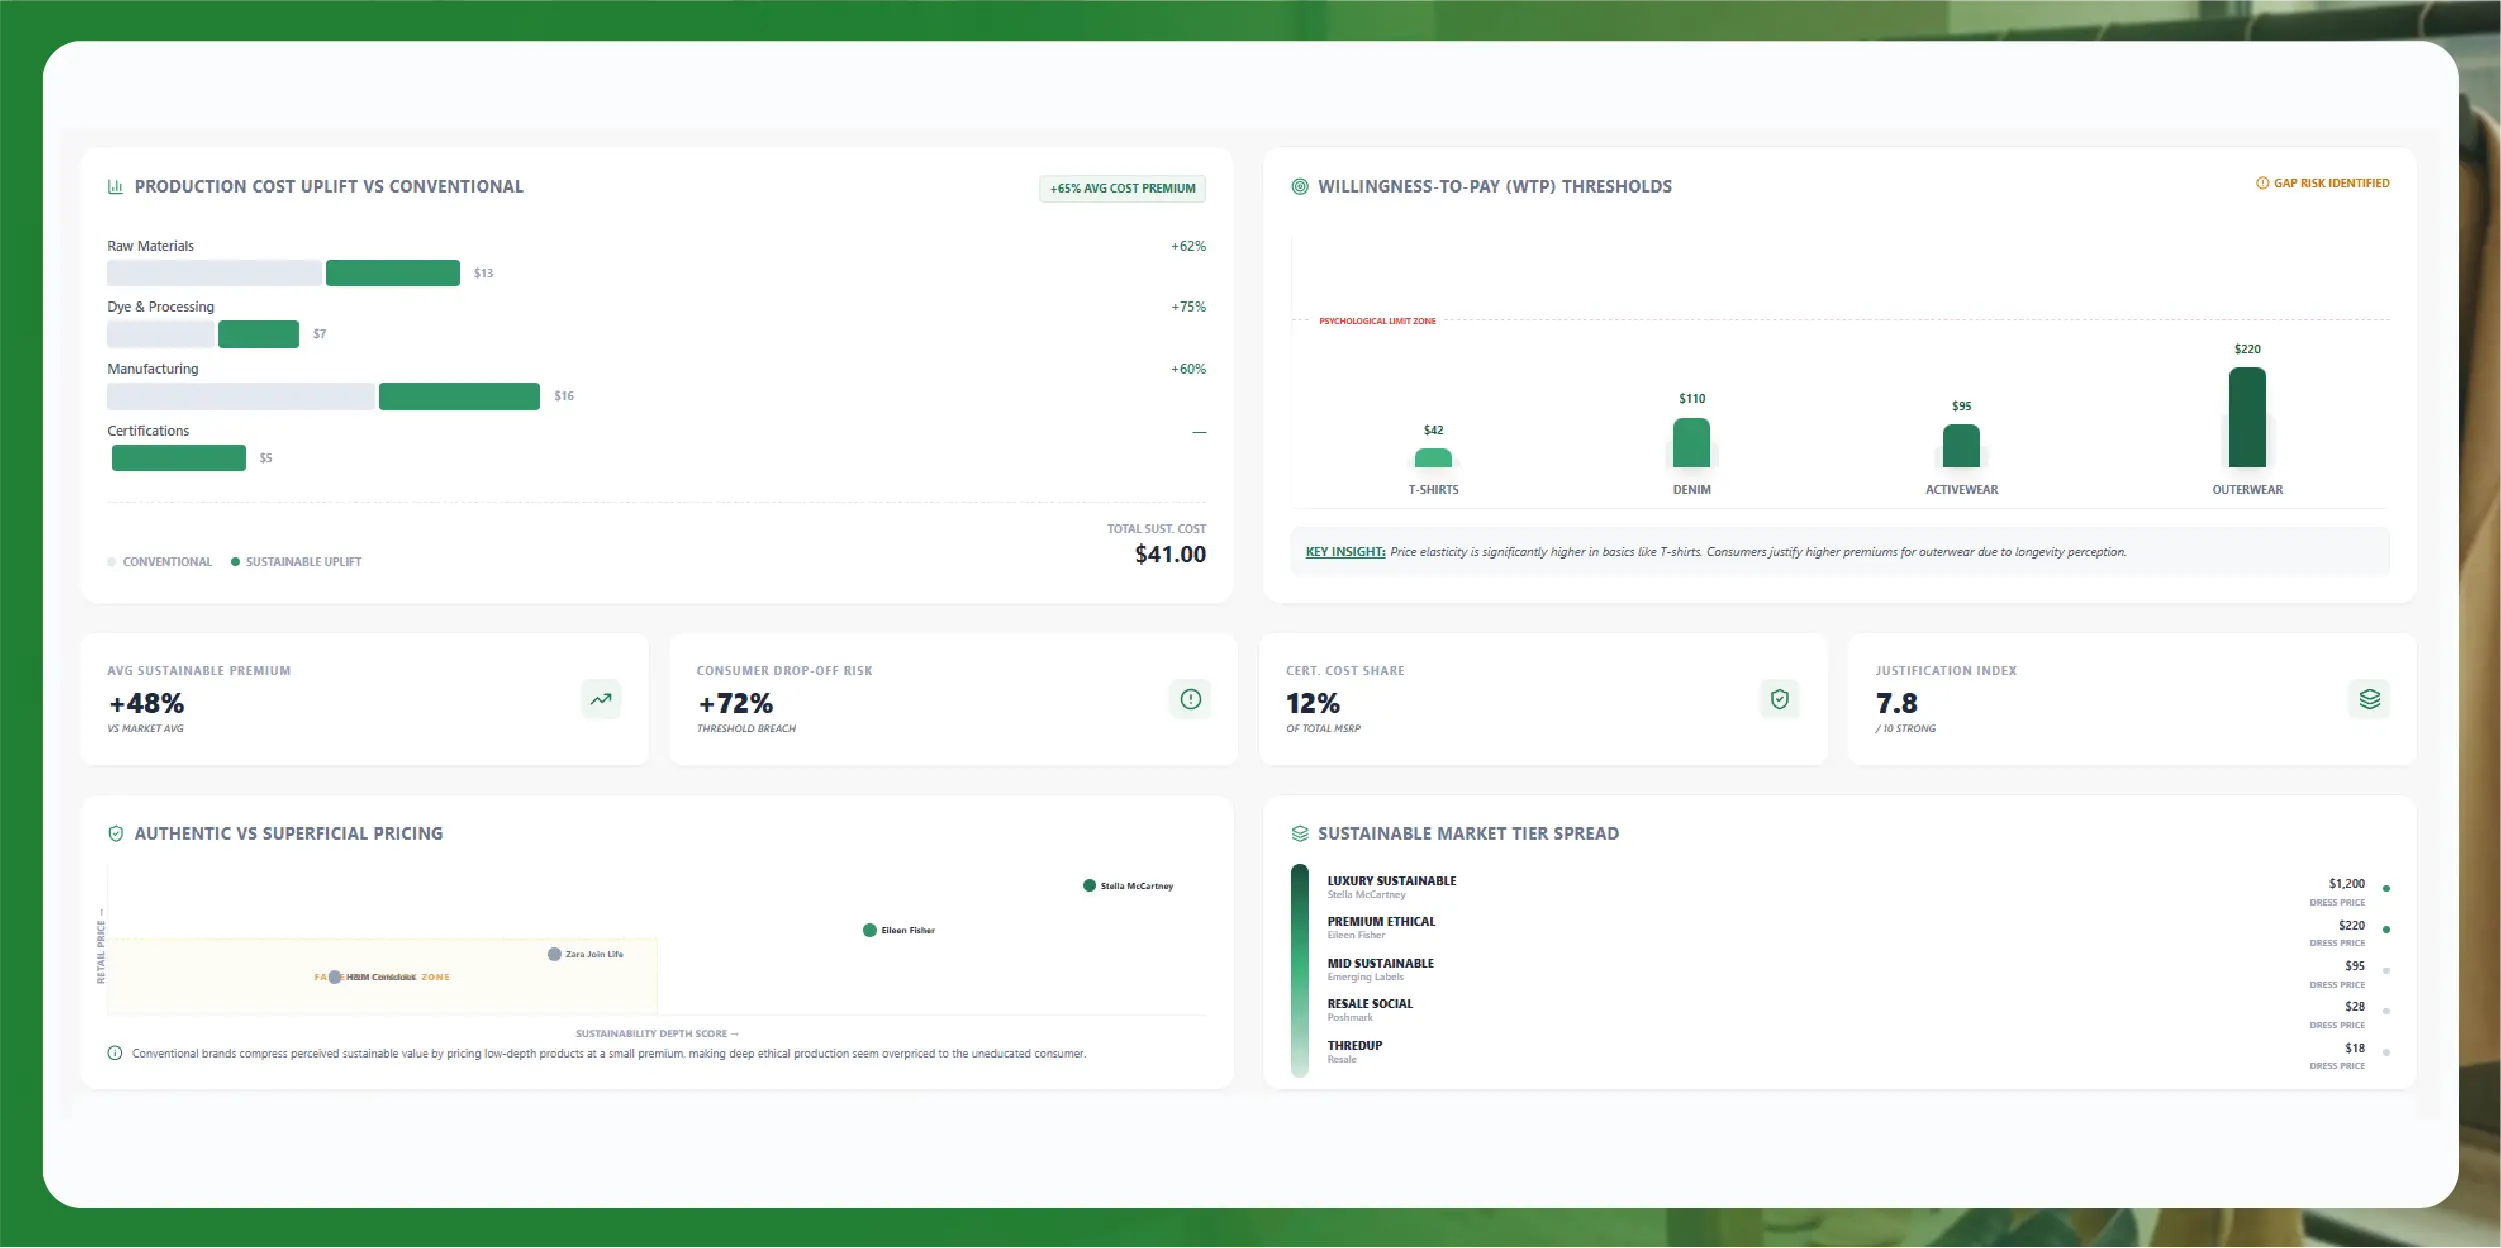Click the layers icon in Justification Index card

pyautogui.click(x=2369, y=699)
